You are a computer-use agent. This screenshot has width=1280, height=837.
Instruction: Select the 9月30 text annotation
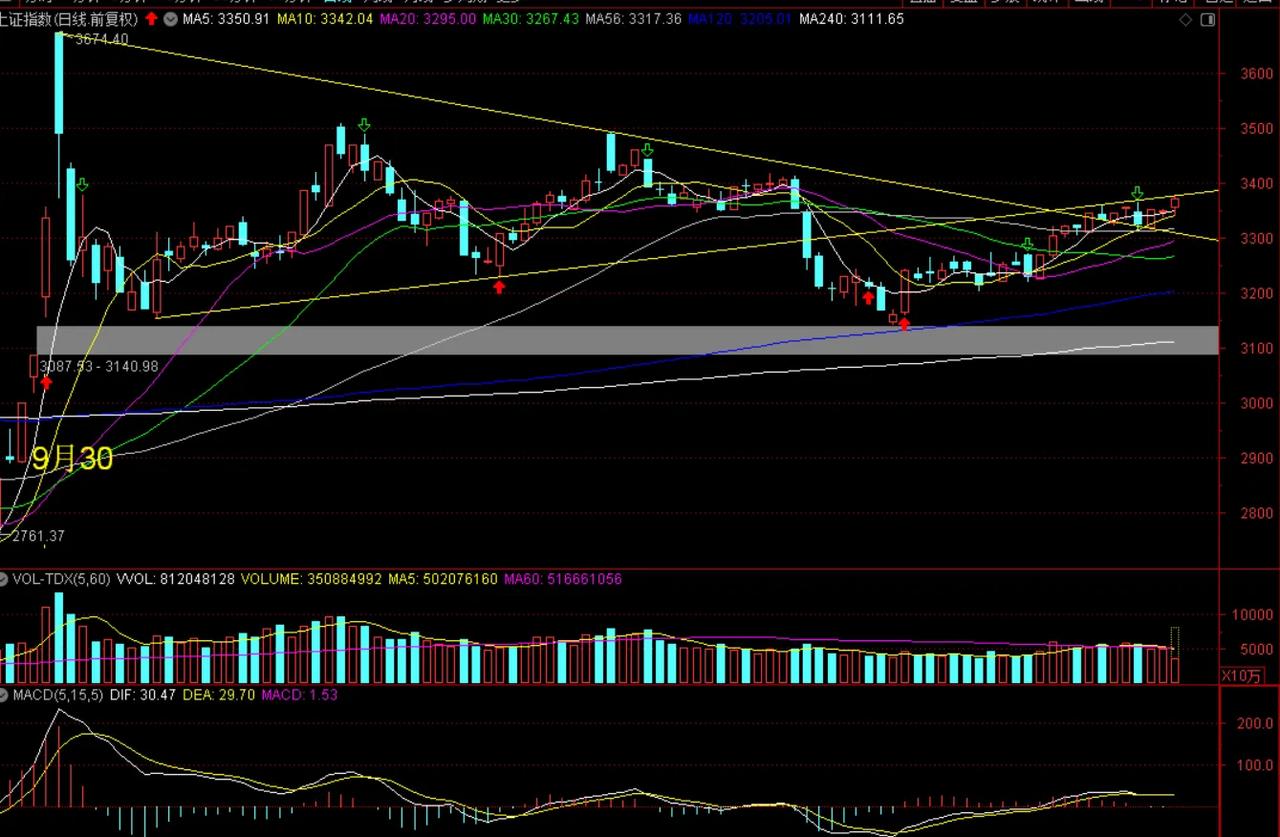pyautogui.click(x=72, y=459)
